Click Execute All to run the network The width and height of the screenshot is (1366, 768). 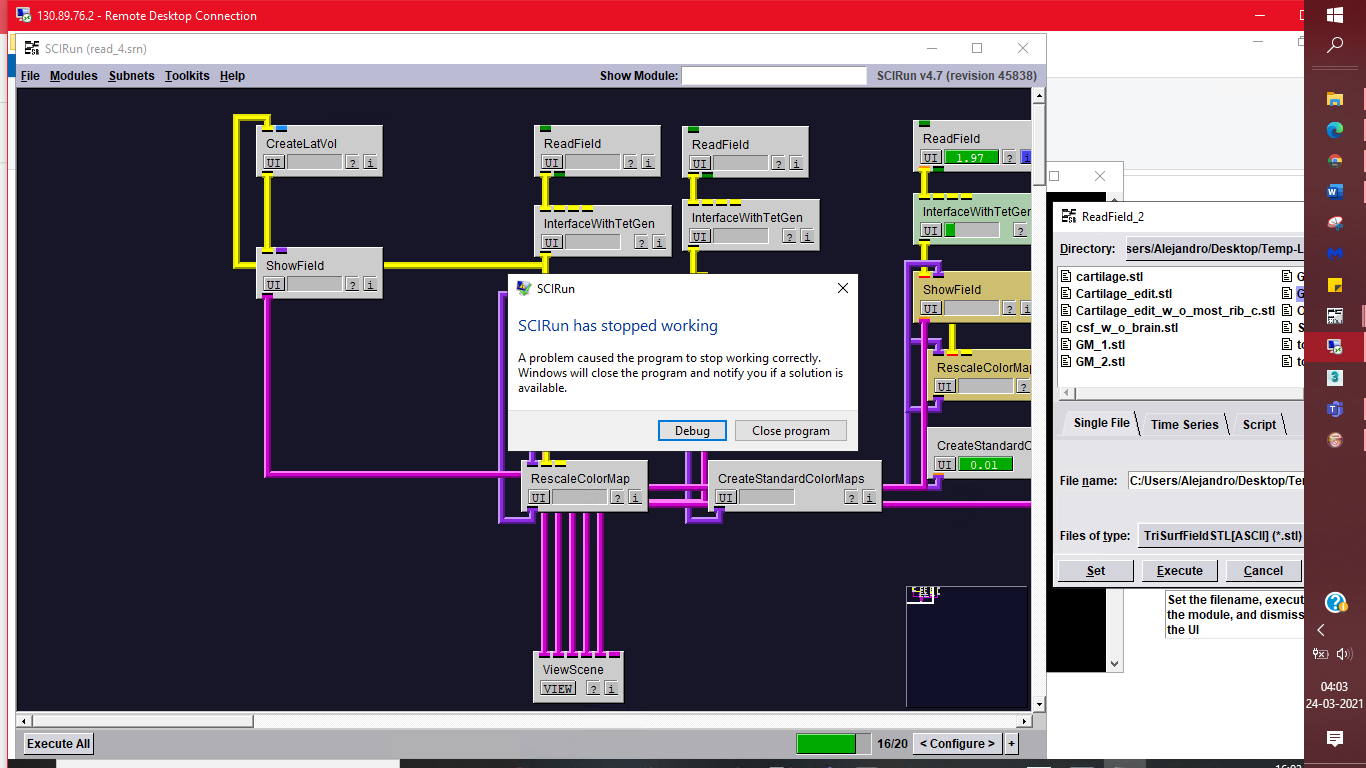(57, 743)
